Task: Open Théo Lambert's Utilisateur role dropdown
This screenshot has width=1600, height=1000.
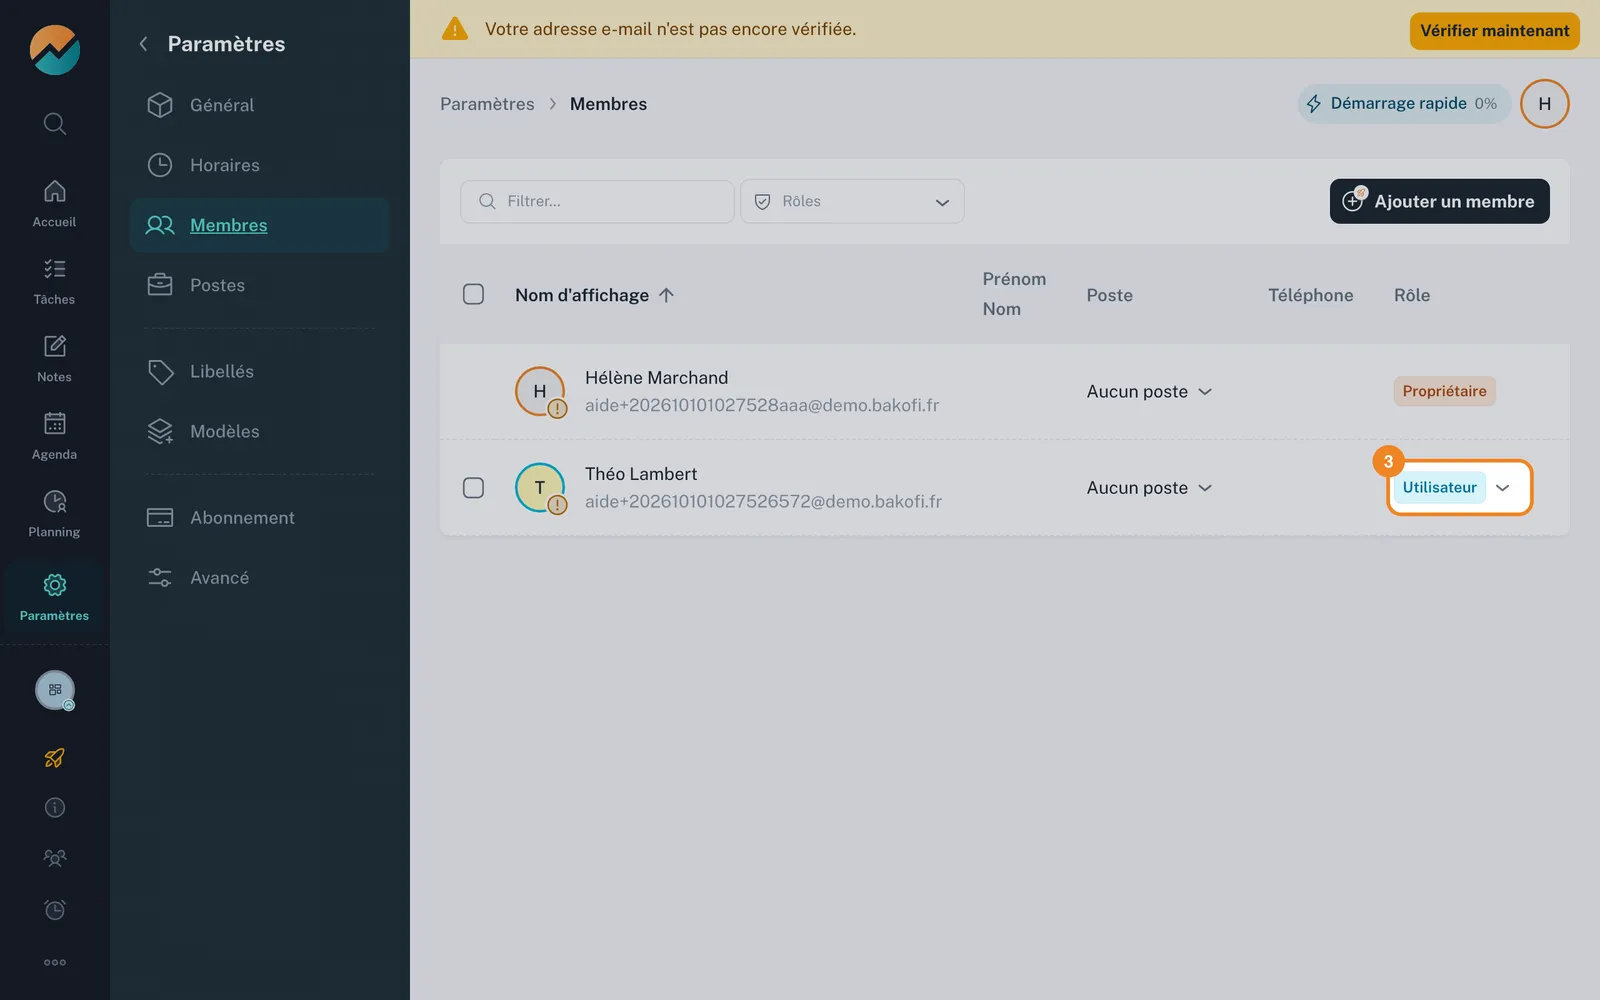Action: (x=1459, y=488)
